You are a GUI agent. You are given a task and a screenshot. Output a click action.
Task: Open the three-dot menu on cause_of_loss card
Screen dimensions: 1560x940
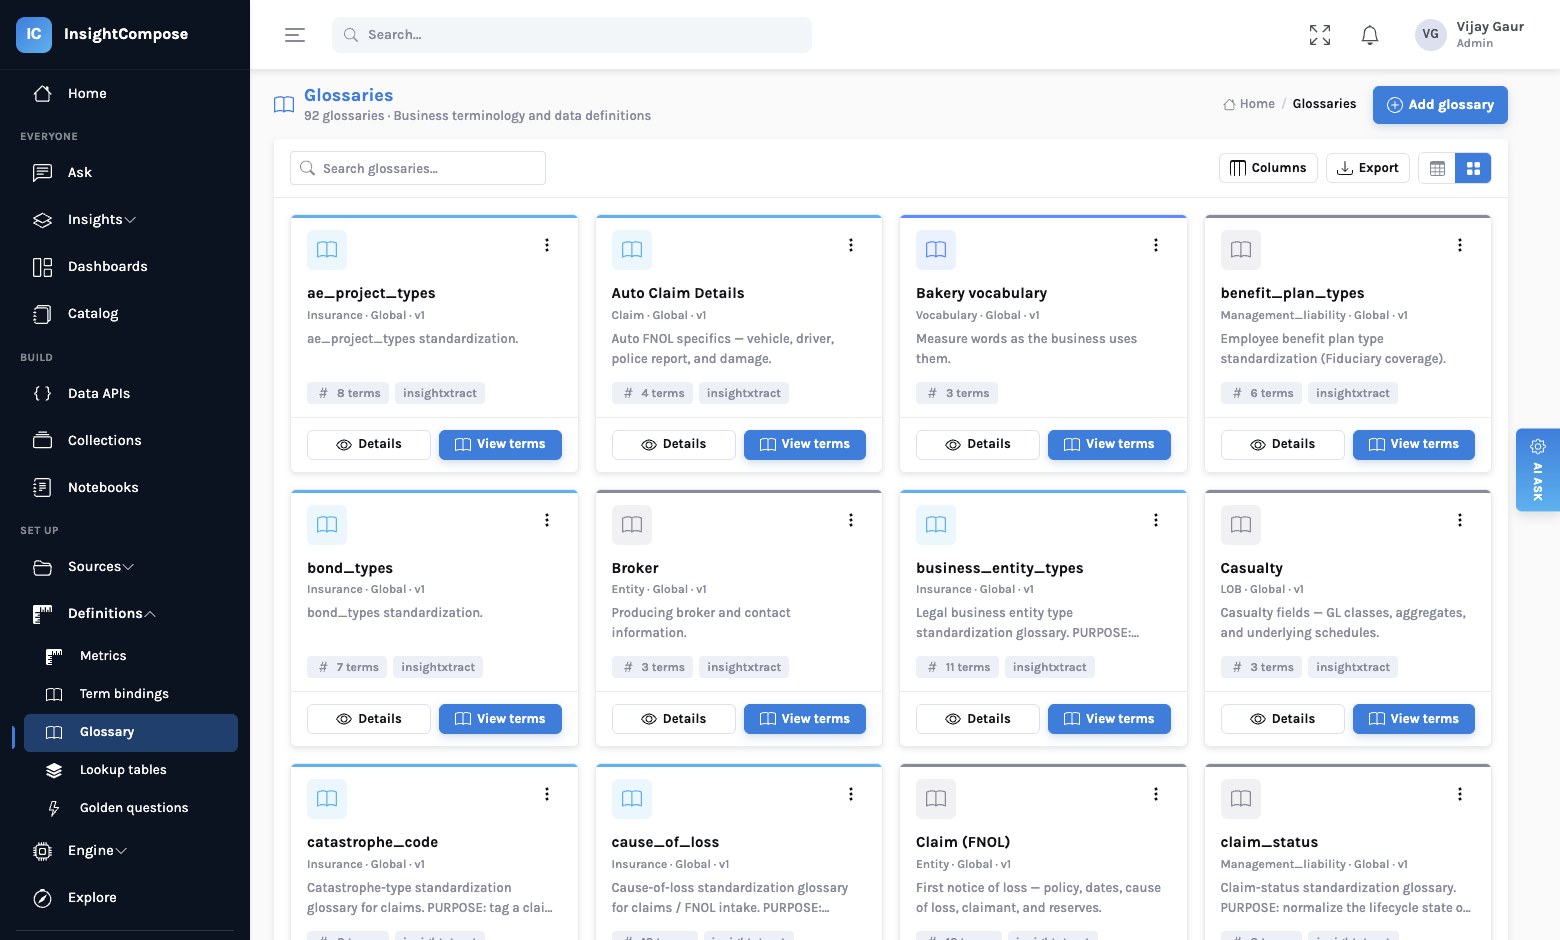(851, 794)
